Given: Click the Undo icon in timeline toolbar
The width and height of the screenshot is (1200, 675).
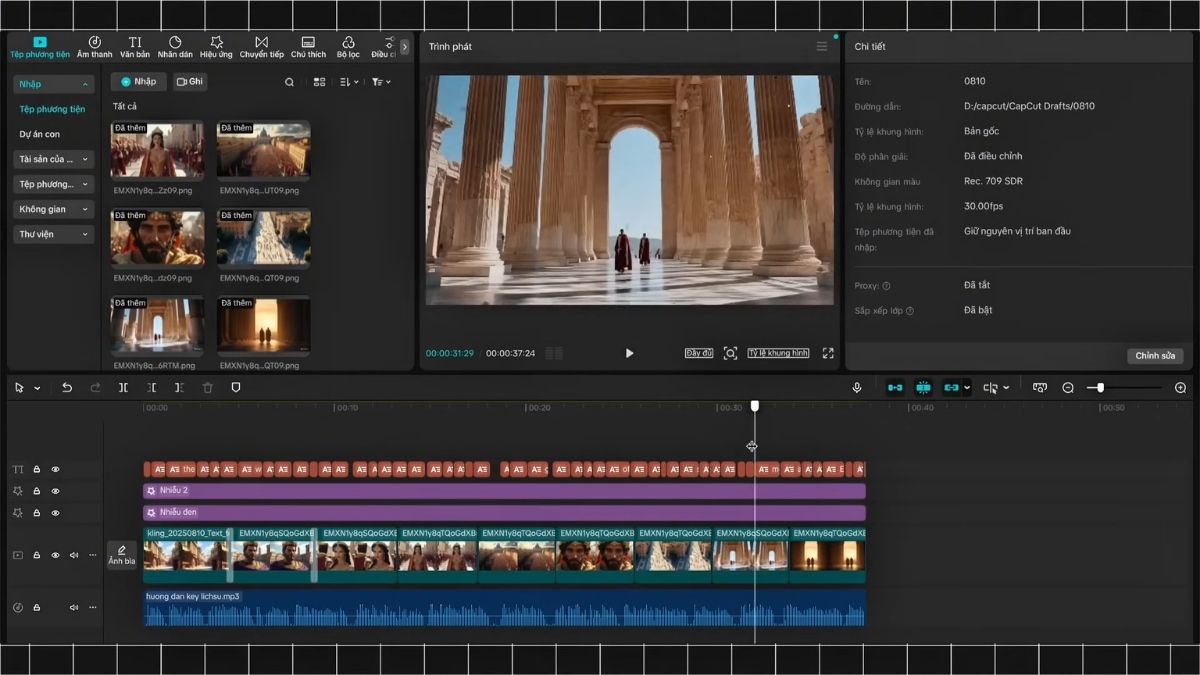Looking at the screenshot, I should [66, 387].
